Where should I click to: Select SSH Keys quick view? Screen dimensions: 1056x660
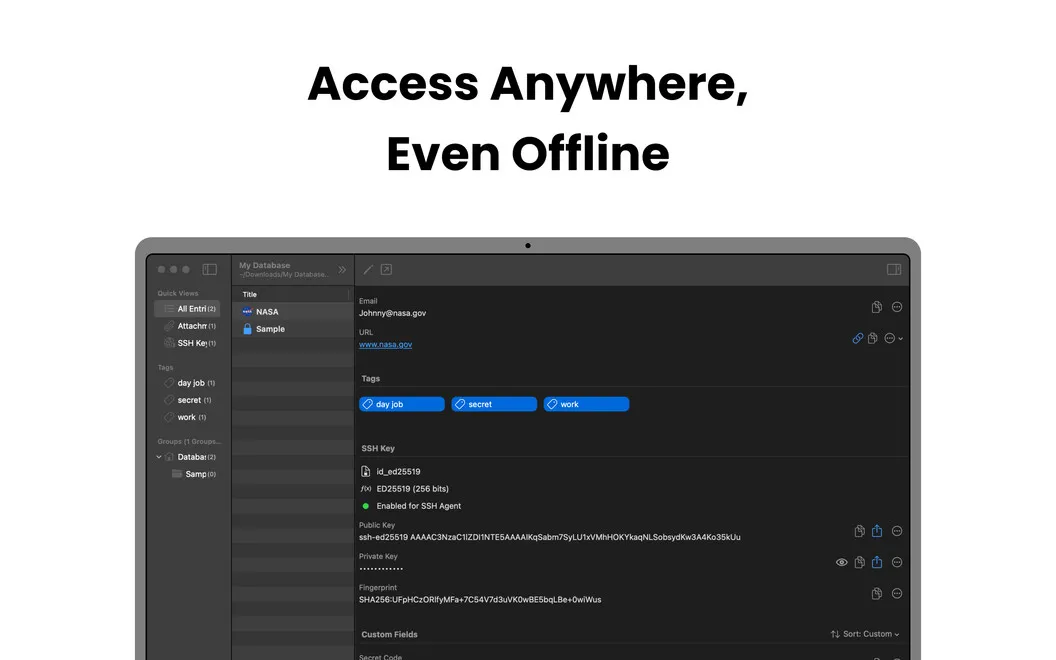(187, 343)
